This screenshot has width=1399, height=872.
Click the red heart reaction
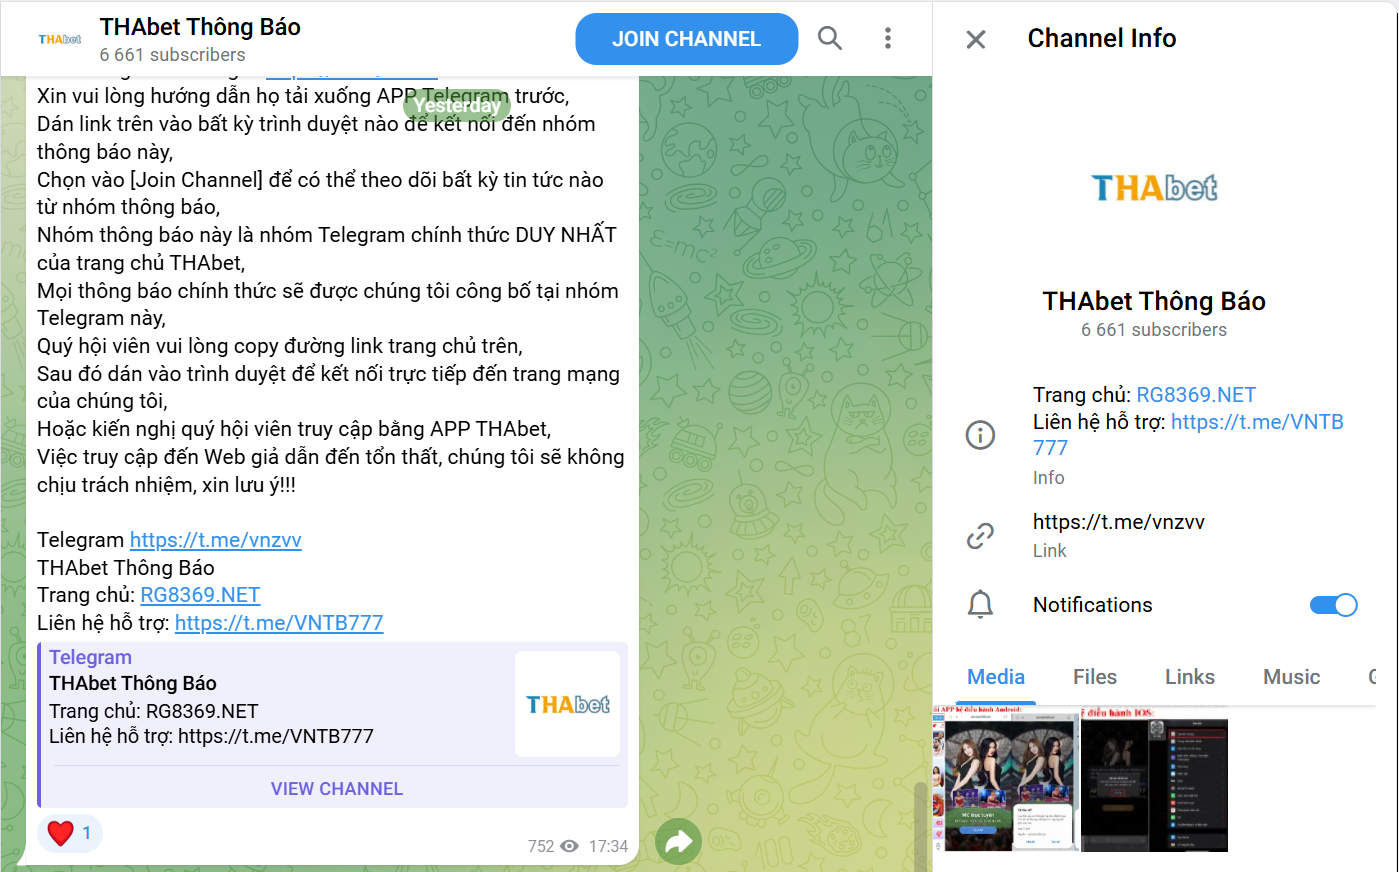61,833
